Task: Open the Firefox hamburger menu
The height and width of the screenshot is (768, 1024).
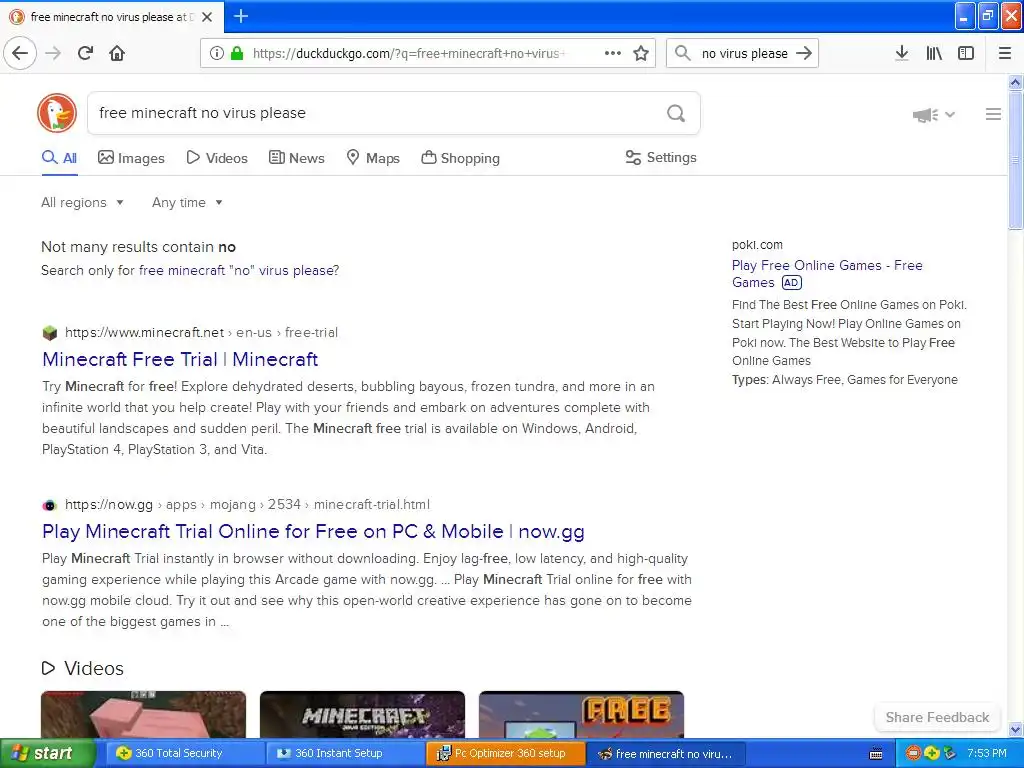Action: 1005,53
